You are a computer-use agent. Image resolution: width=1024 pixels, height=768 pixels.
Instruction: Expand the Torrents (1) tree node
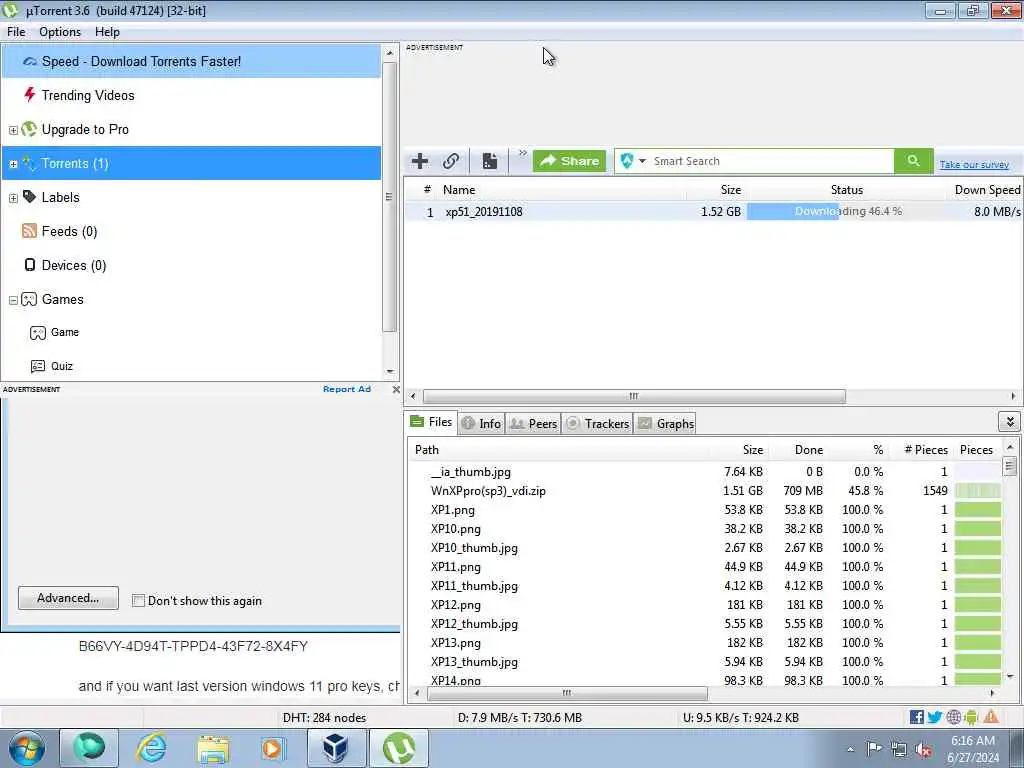point(13,164)
